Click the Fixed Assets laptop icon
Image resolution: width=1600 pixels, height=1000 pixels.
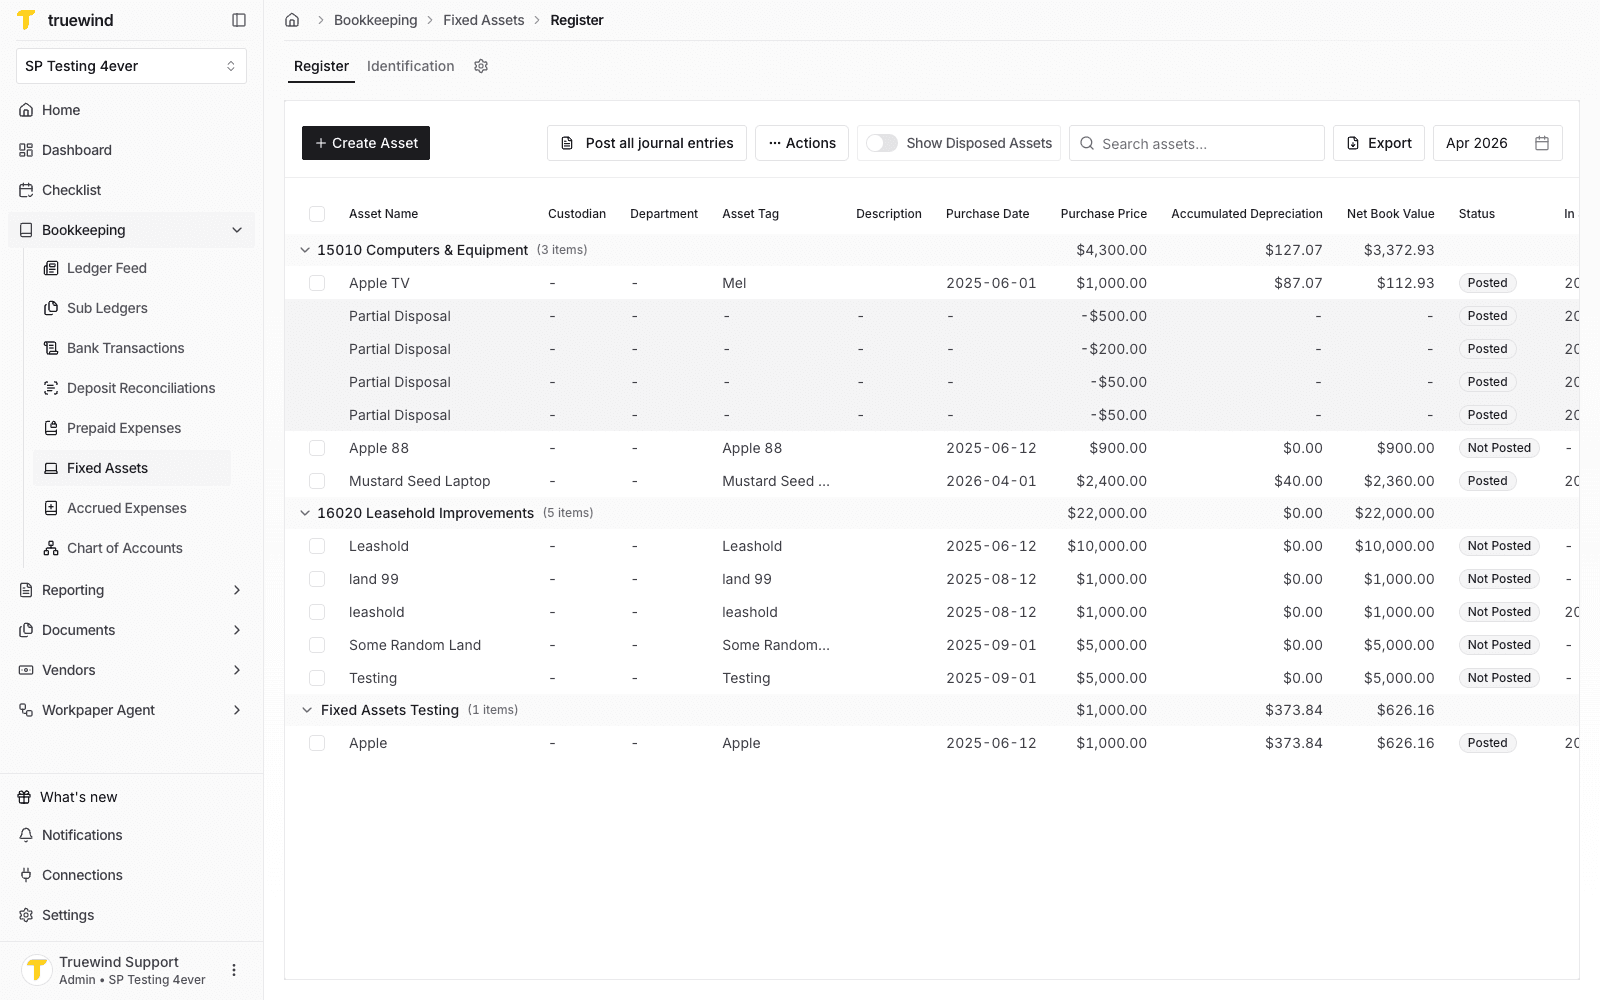(51, 468)
